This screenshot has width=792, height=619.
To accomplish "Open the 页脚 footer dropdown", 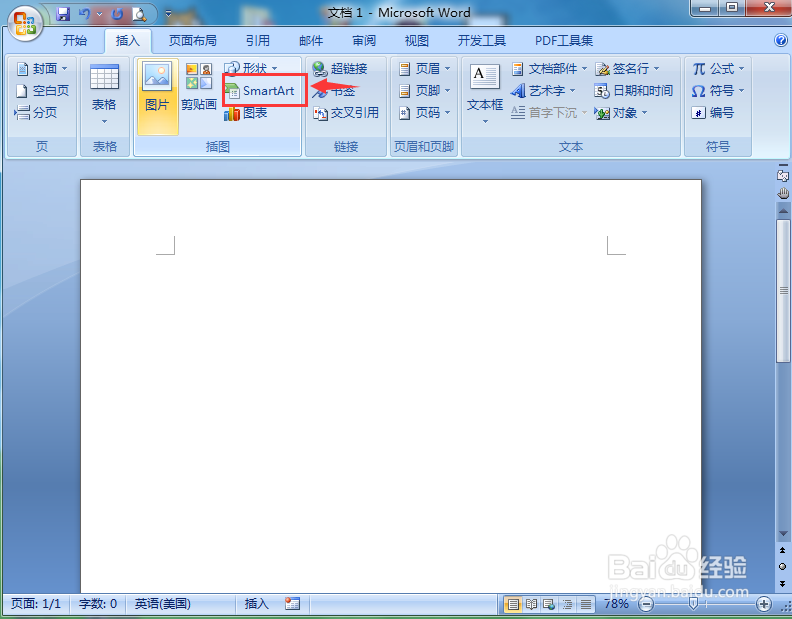I will [424, 90].
